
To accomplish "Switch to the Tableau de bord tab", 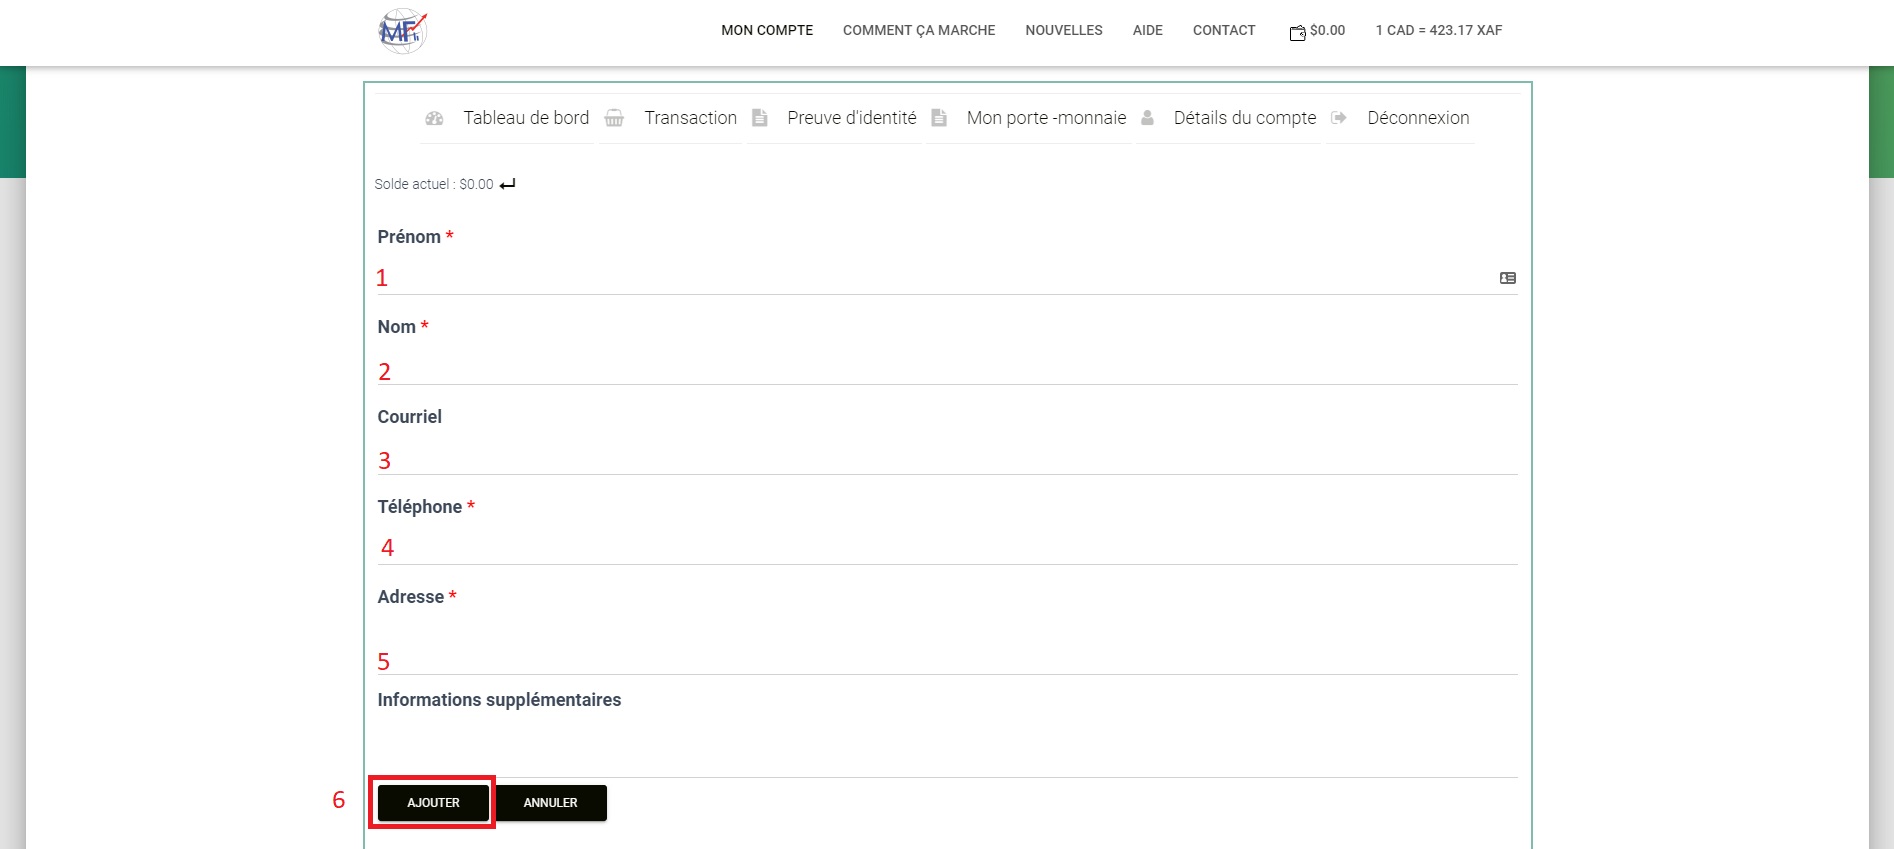I will (525, 118).
